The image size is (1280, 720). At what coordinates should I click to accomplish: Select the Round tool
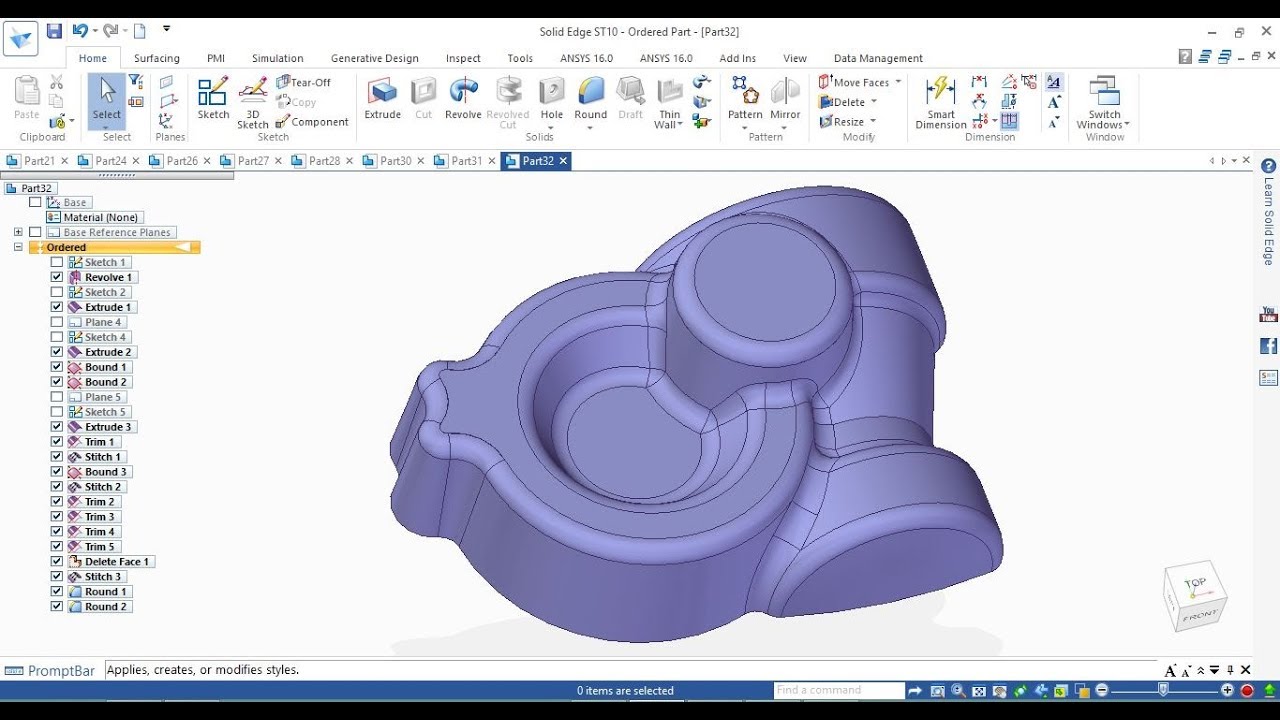(591, 98)
